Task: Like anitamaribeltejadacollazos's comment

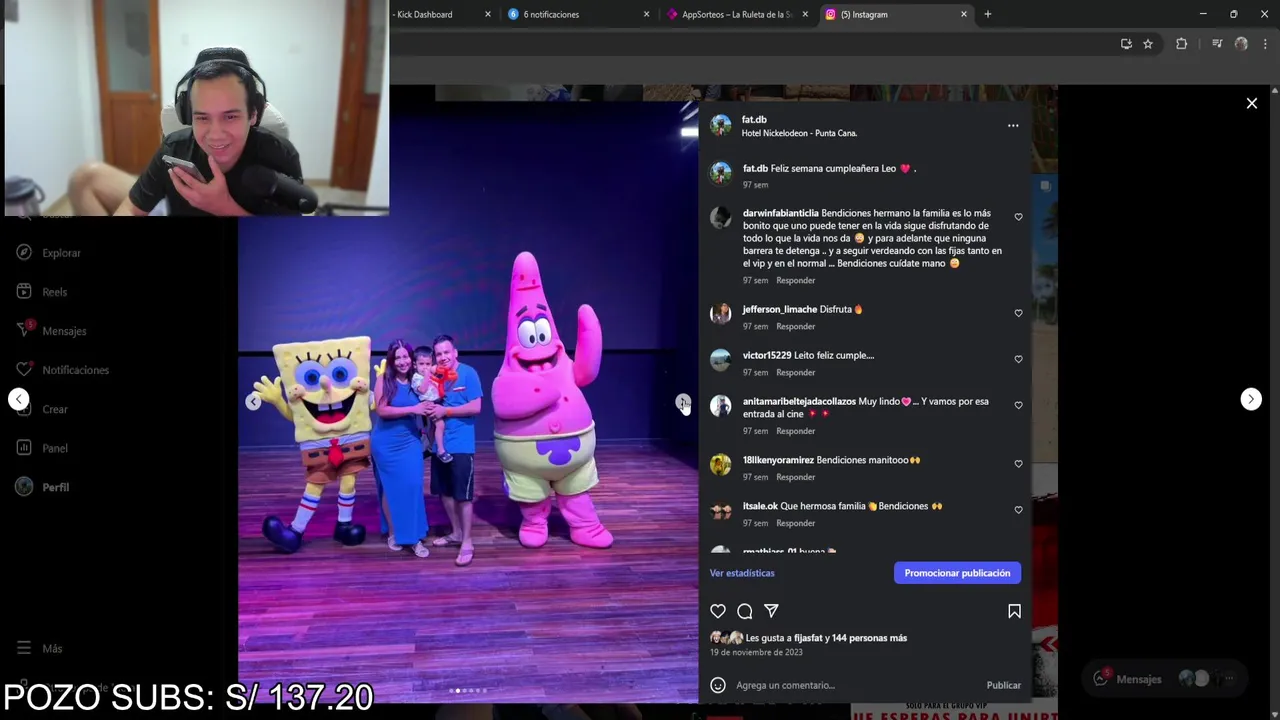Action: click(1018, 405)
